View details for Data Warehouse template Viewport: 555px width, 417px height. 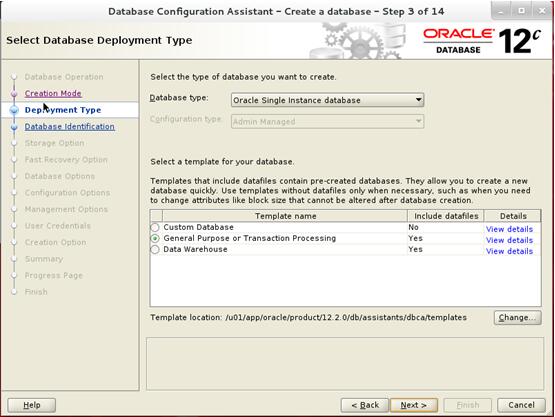pos(509,251)
